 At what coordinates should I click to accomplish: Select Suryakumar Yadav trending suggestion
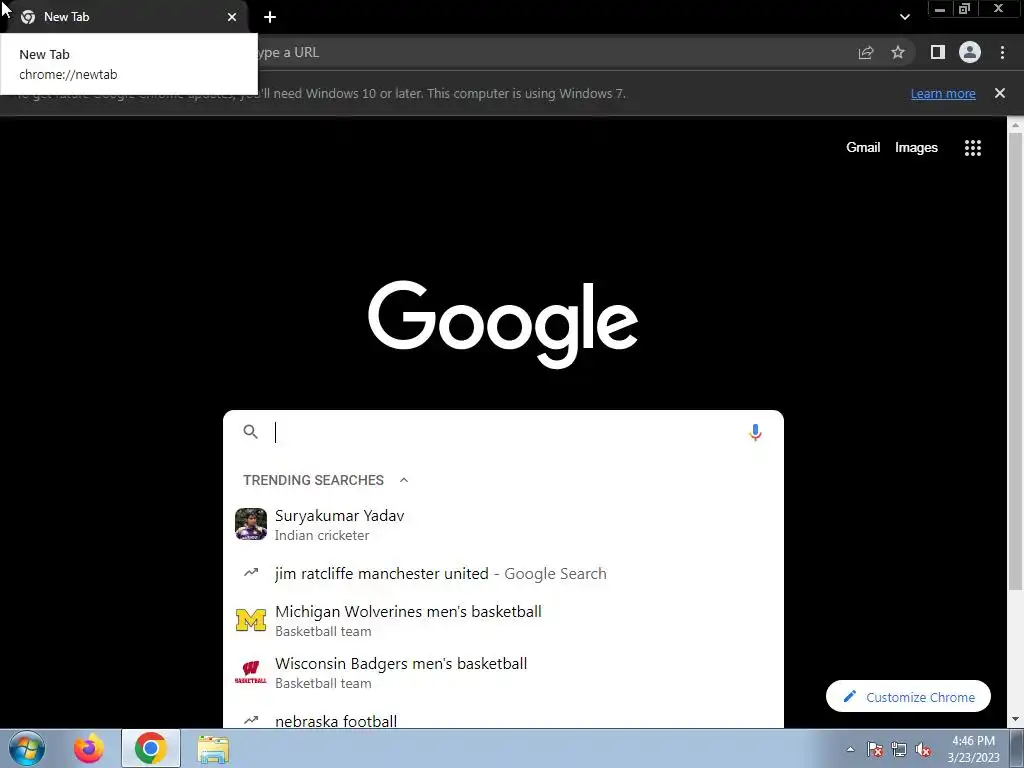click(x=503, y=524)
